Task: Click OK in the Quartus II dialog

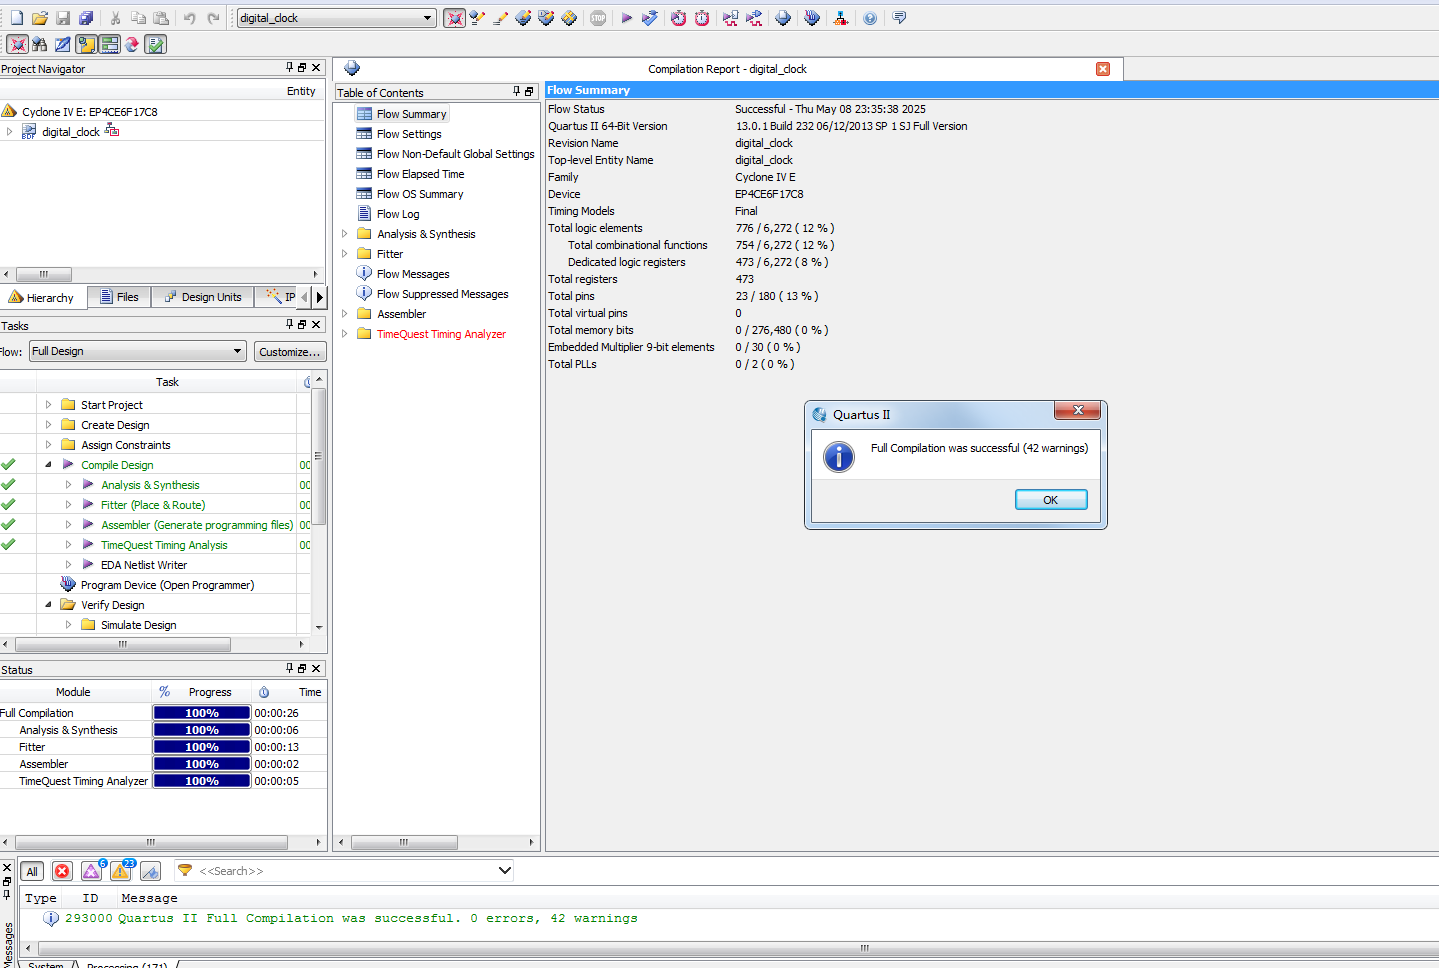Action: [1050, 500]
